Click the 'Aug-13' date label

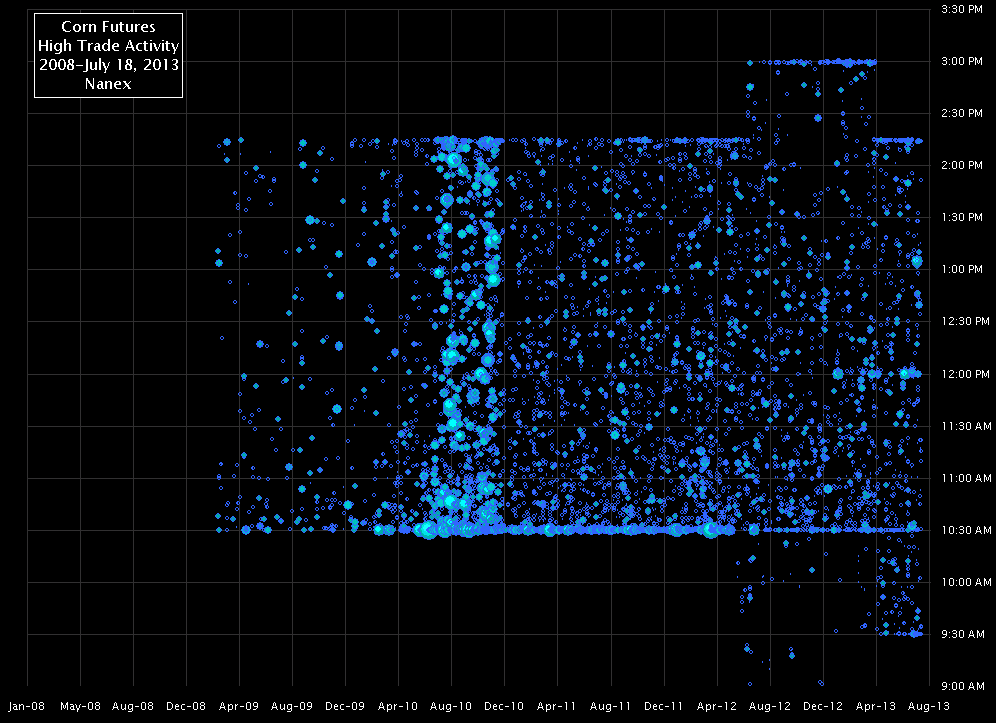click(x=929, y=706)
